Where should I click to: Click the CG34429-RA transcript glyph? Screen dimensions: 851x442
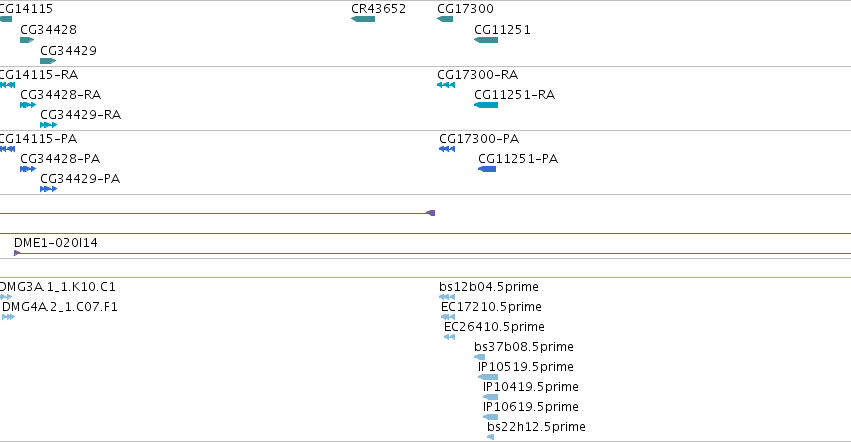click(x=49, y=125)
